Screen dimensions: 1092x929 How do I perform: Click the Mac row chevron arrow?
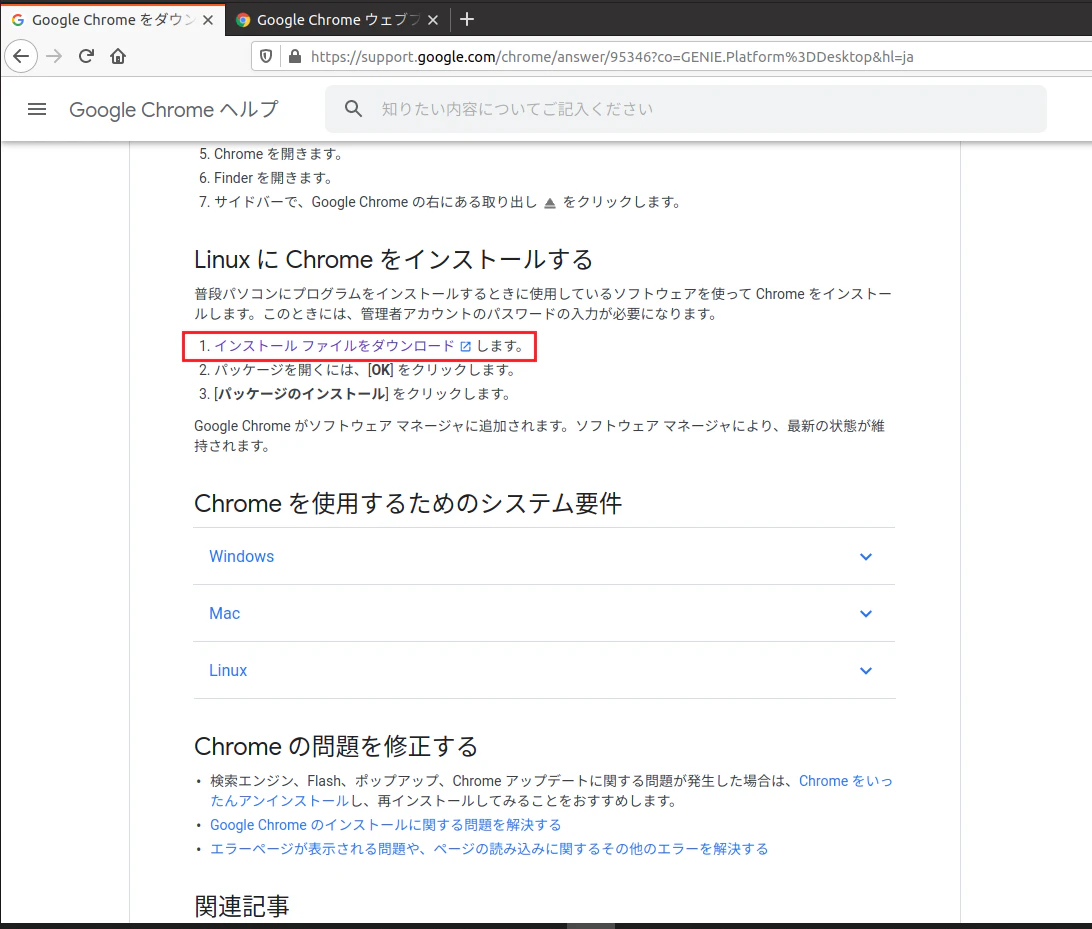866,614
